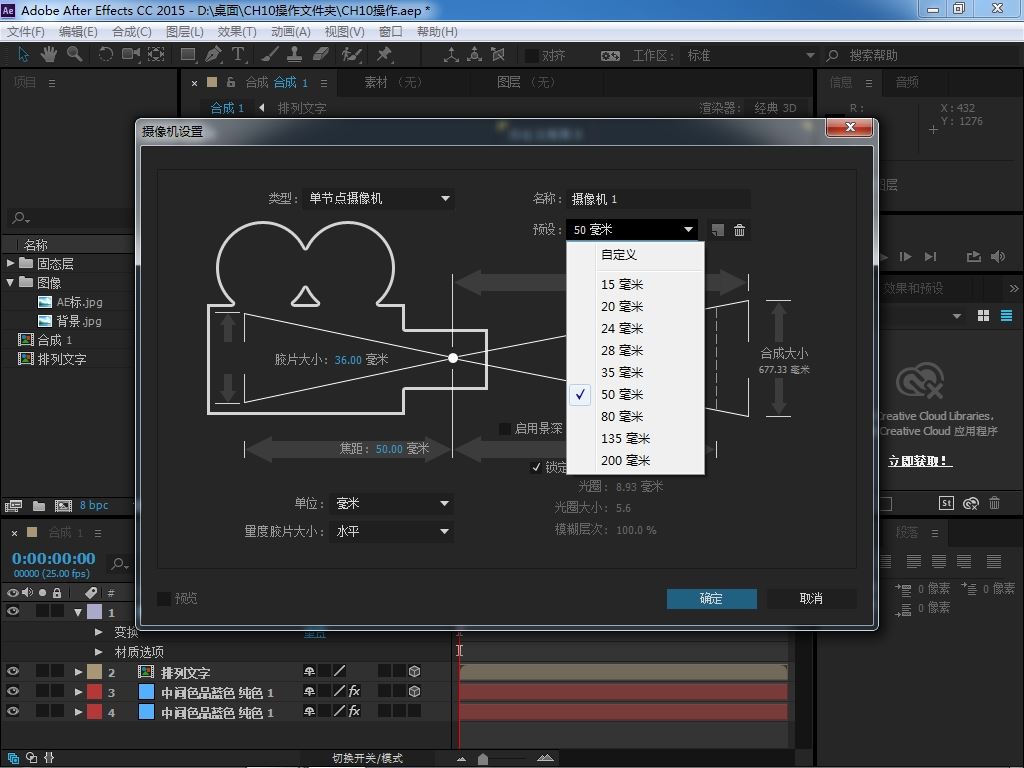
Task: Select the 自定义 preset option
Action: click(x=635, y=255)
